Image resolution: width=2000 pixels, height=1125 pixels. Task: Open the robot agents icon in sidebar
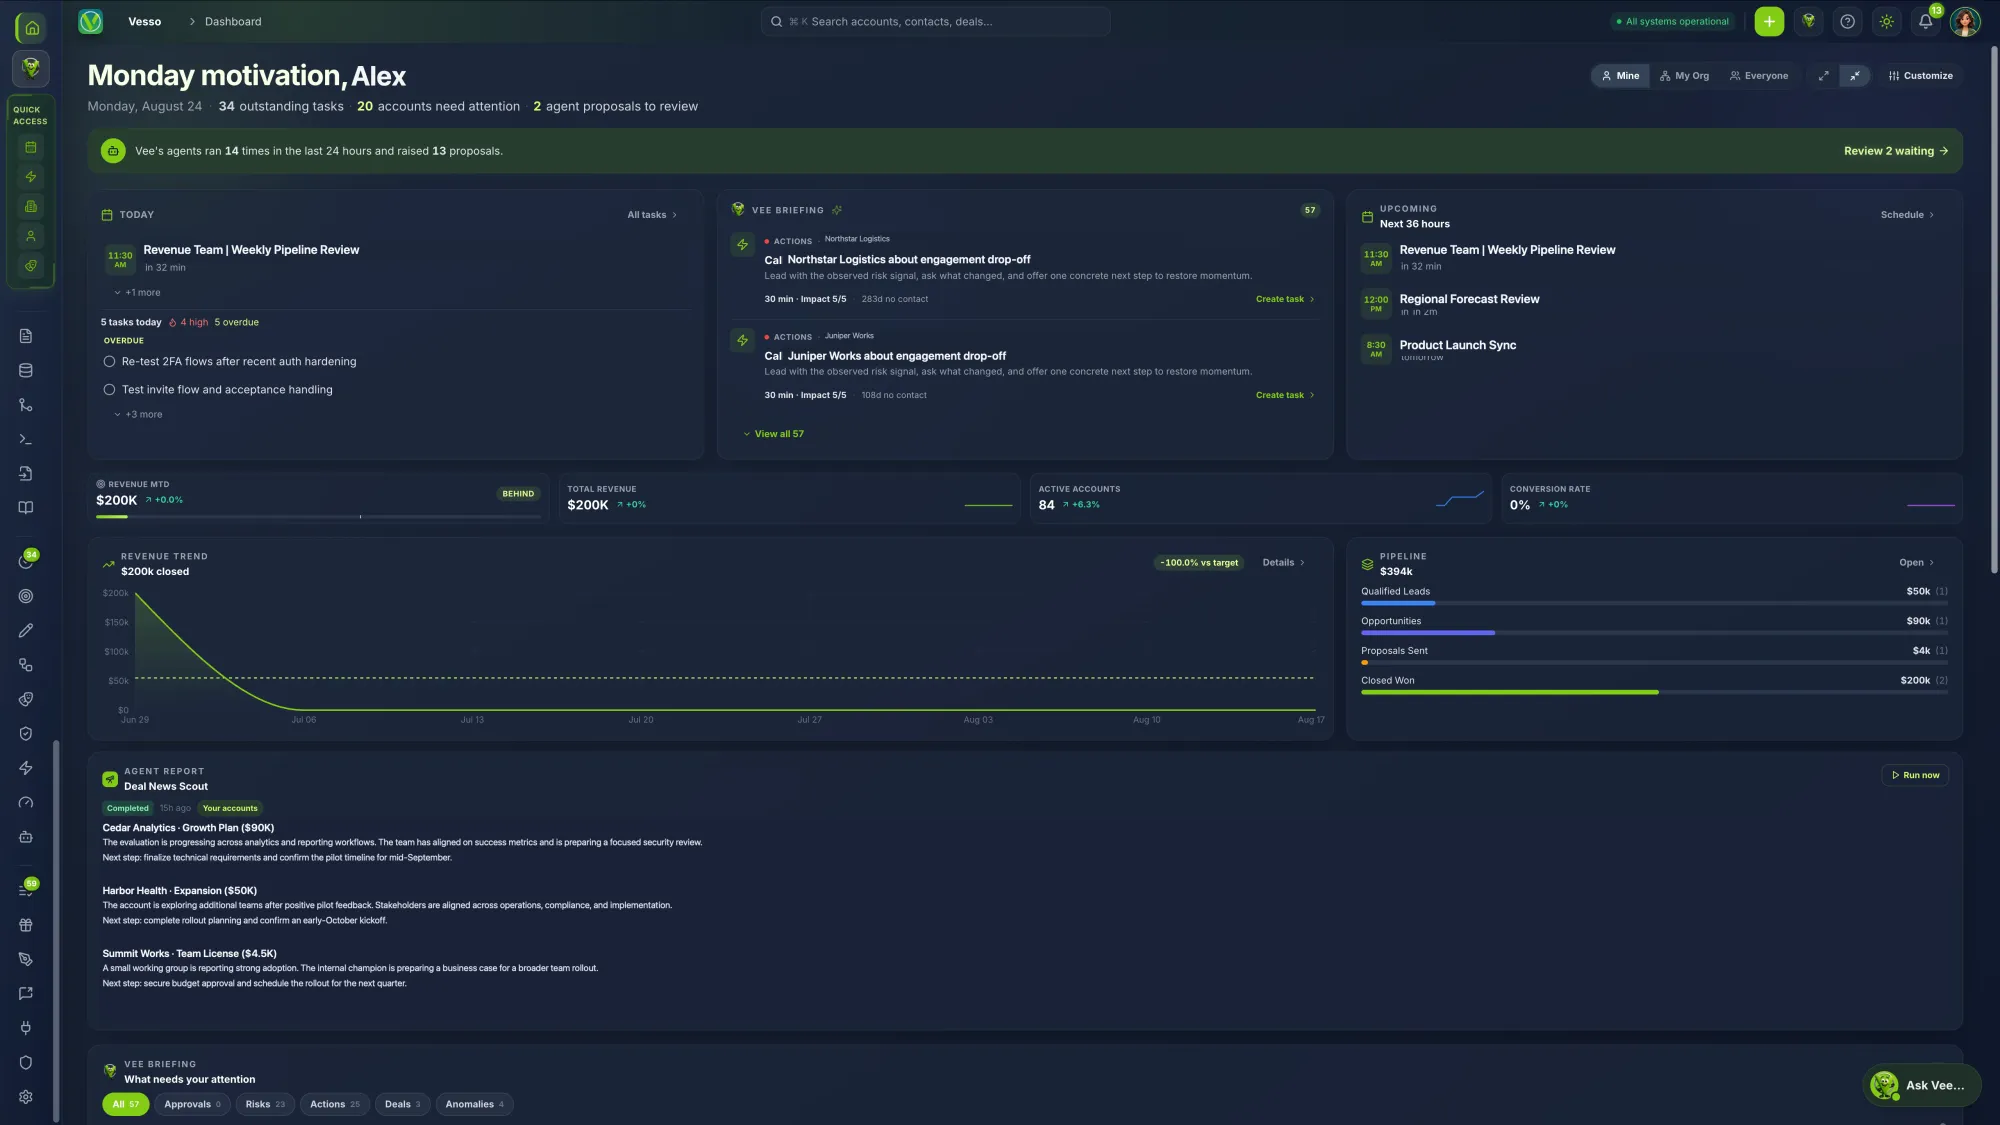[26, 837]
